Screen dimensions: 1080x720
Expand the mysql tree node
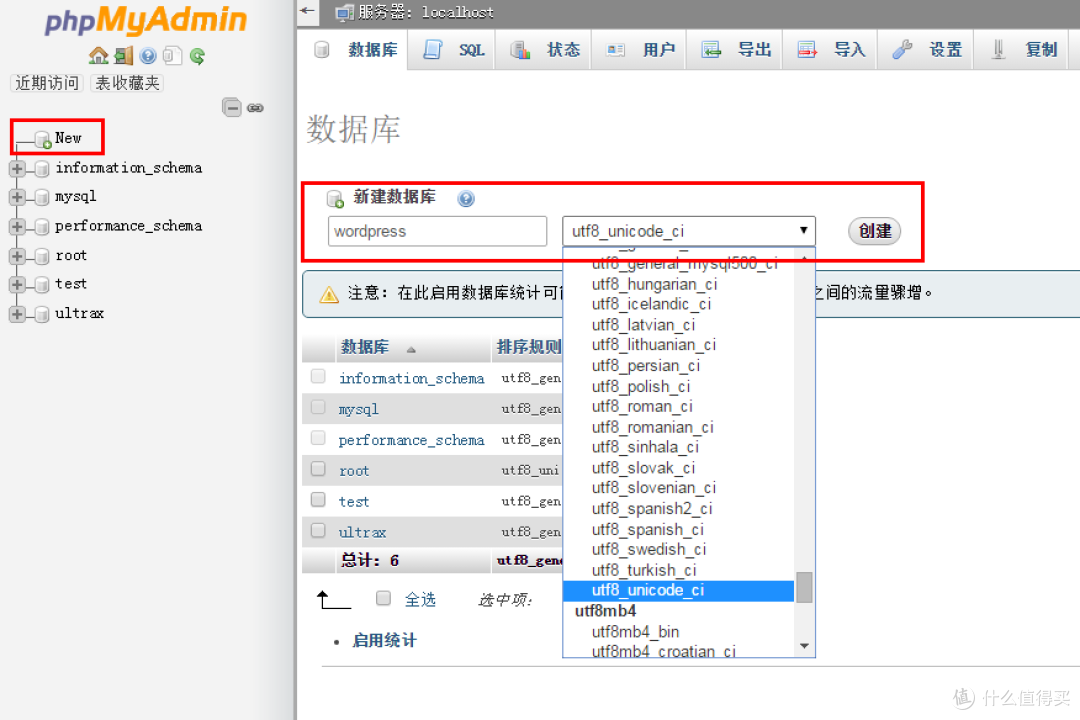pos(17,197)
